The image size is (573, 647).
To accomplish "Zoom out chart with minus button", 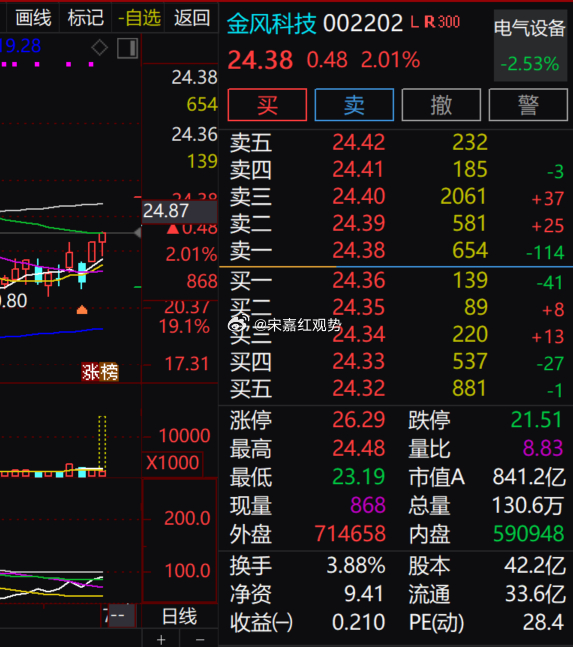I will point(200,640).
